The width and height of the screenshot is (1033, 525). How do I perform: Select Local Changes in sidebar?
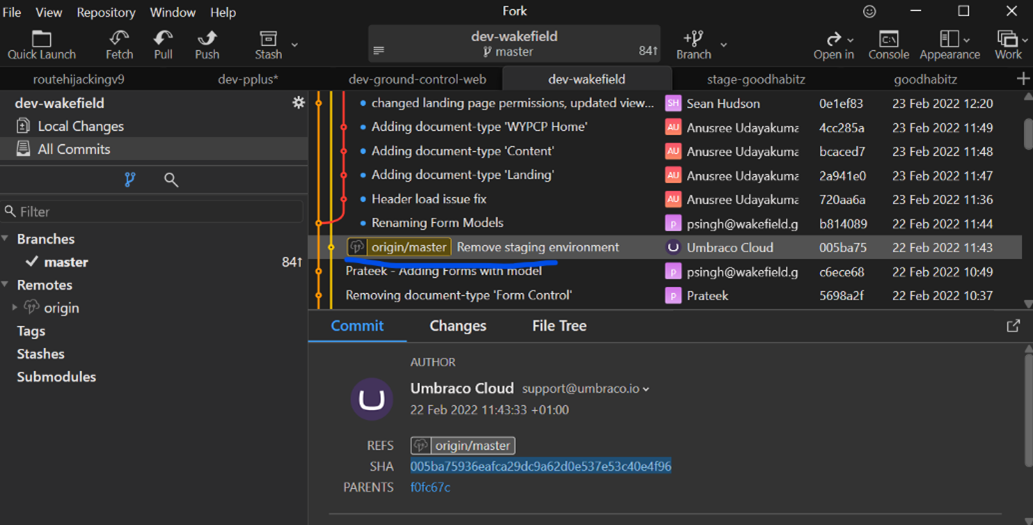pos(80,126)
